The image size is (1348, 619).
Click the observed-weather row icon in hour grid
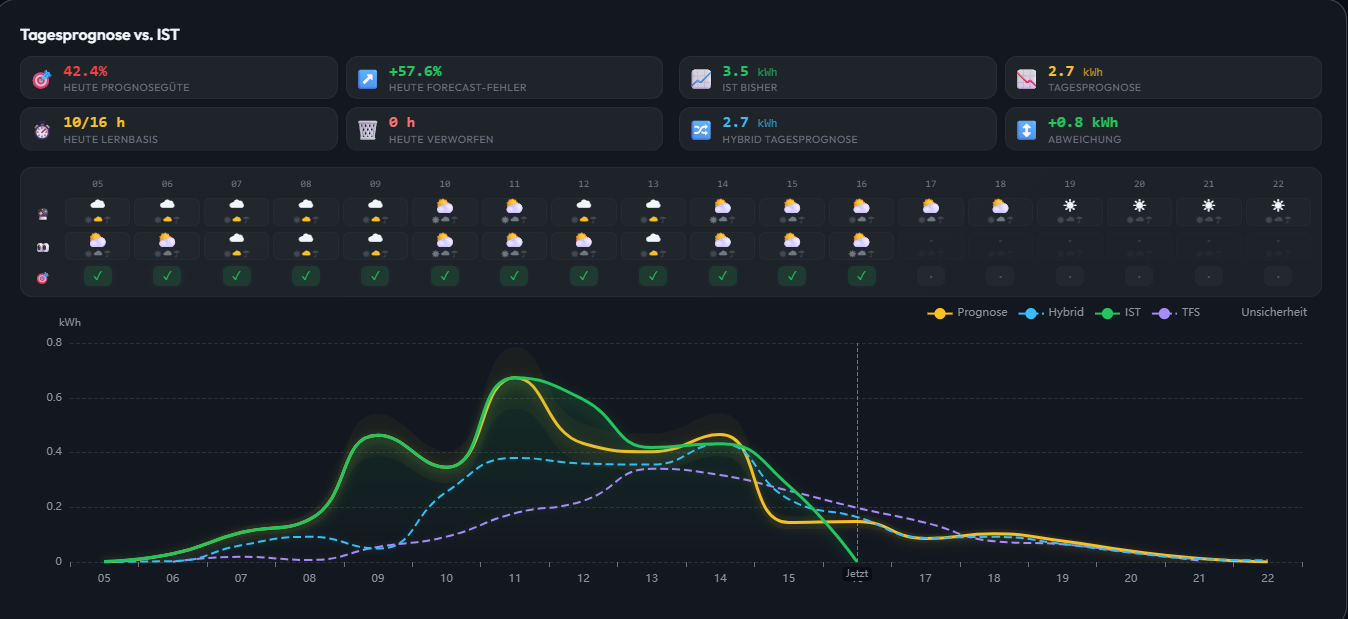point(42,247)
